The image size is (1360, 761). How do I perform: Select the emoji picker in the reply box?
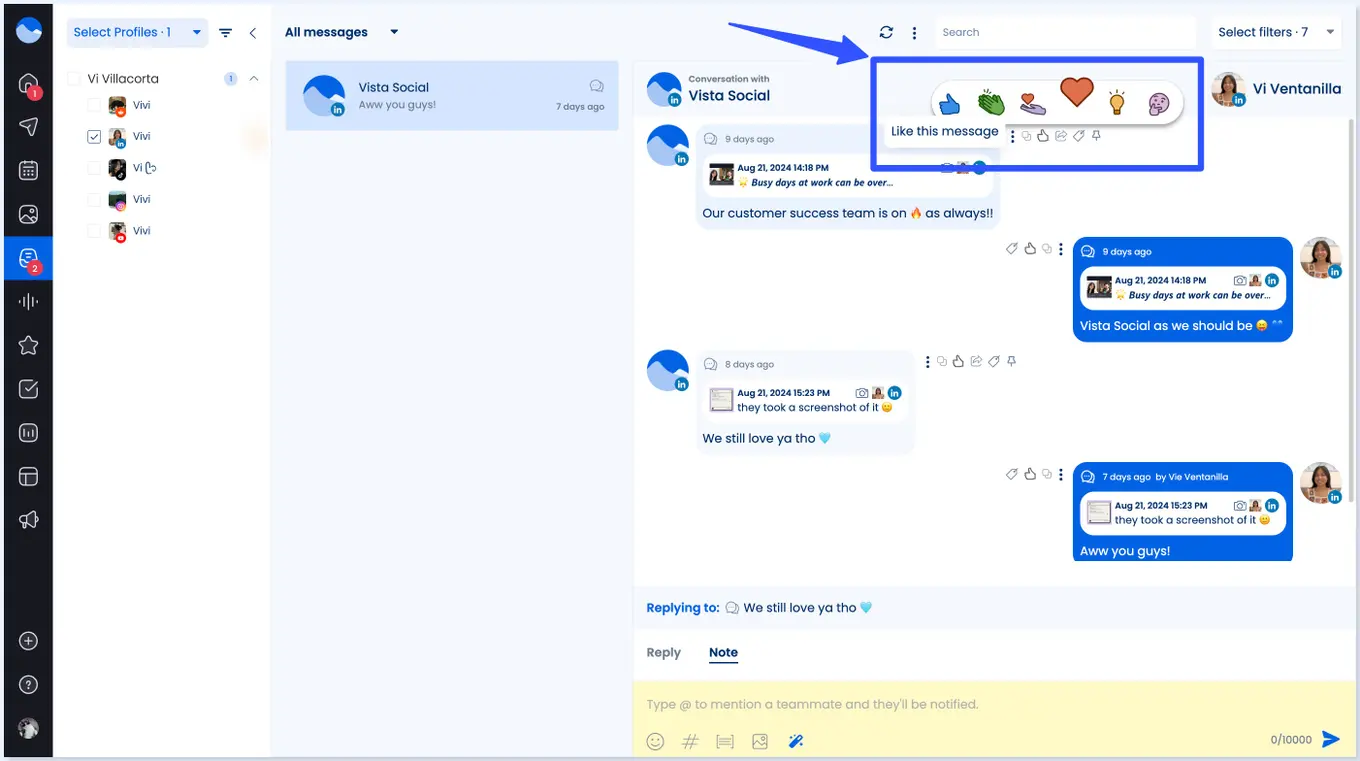coord(655,741)
